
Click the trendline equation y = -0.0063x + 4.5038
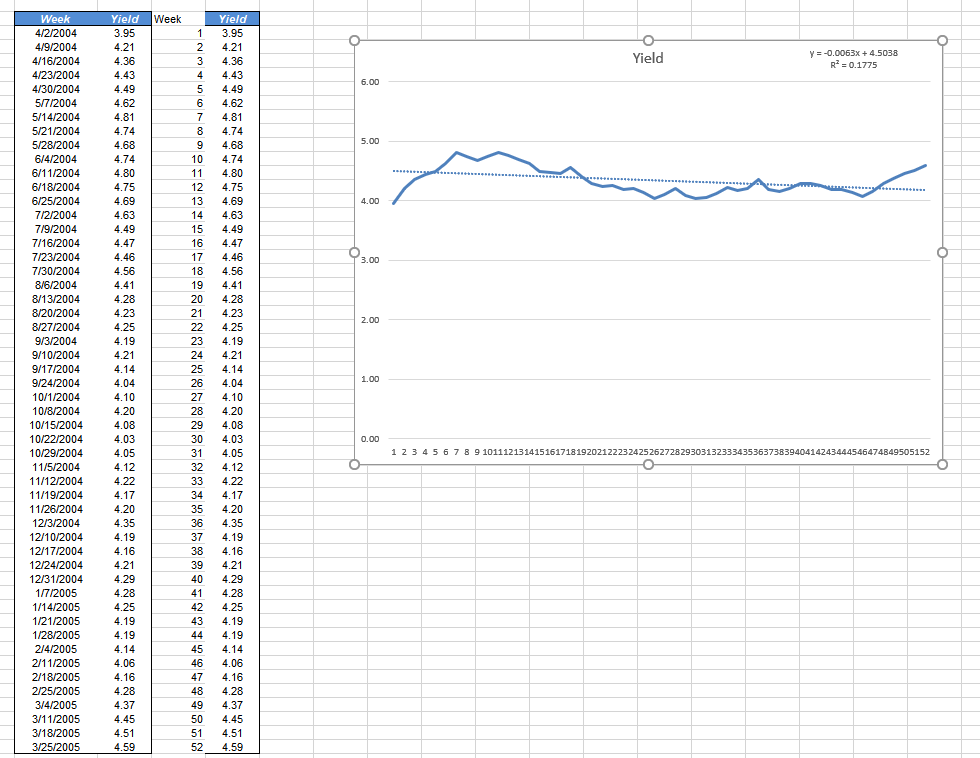point(853,53)
